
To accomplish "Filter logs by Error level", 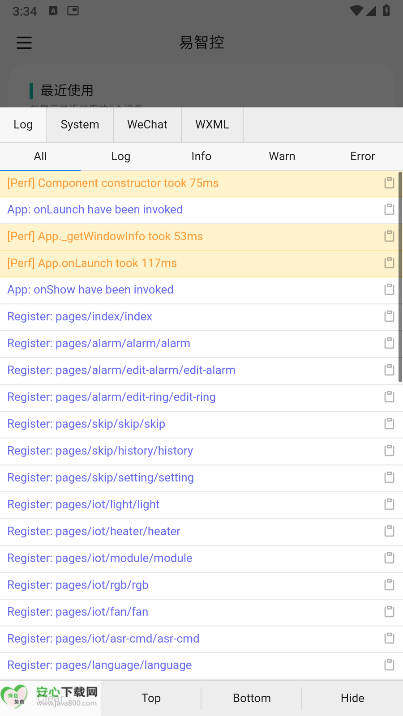I will point(362,156).
